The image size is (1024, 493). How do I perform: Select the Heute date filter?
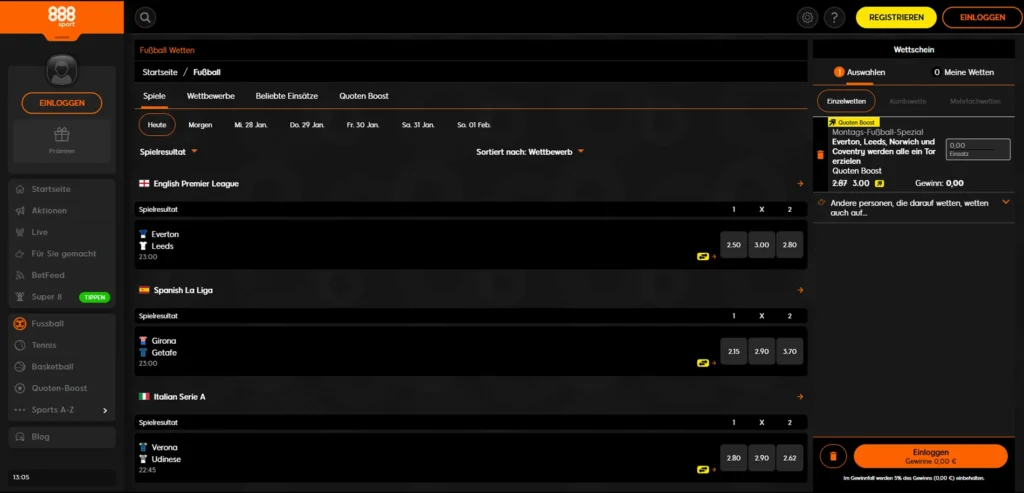point(157,125)
